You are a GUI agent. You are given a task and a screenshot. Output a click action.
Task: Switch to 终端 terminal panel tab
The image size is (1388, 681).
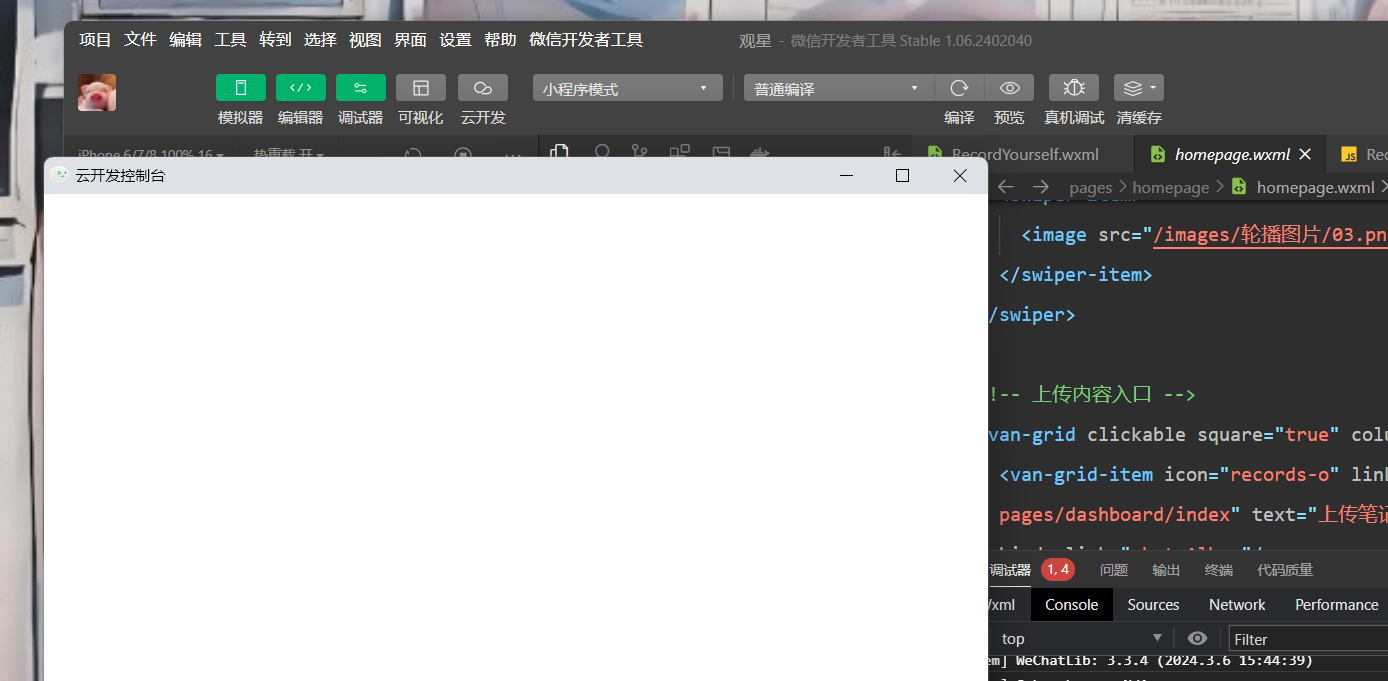(1219, 570)
